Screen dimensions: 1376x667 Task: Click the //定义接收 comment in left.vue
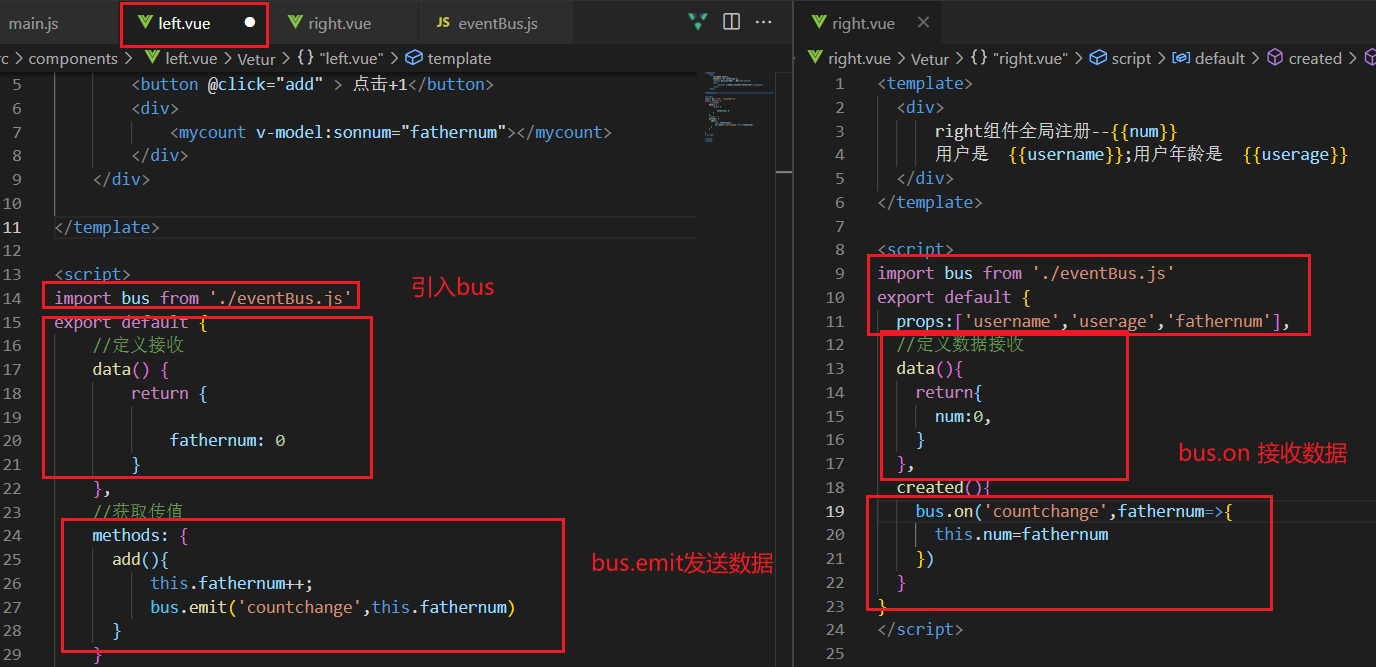tap(138, 345)
